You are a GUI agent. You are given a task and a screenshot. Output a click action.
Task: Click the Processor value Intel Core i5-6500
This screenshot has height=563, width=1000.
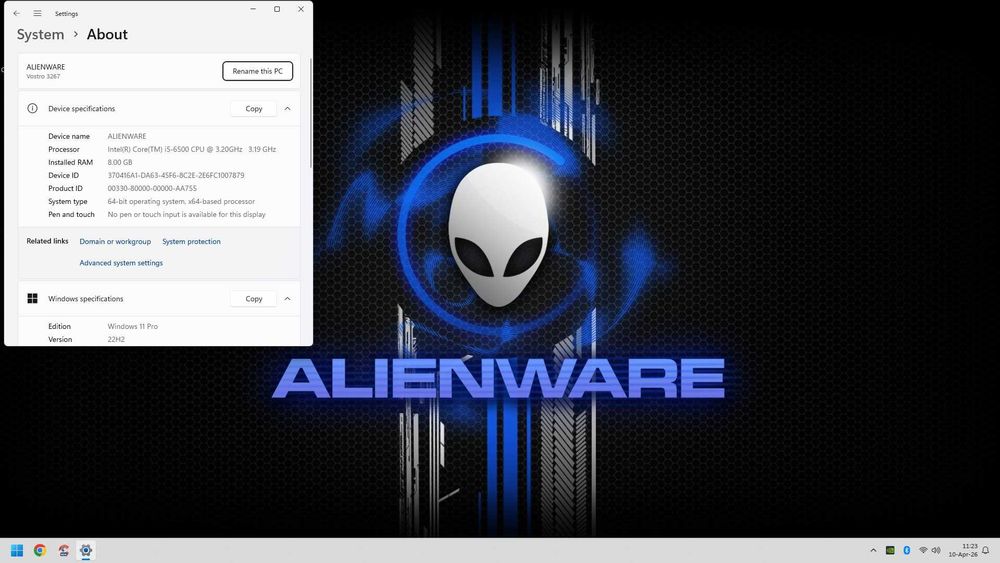tap(191, 149)
